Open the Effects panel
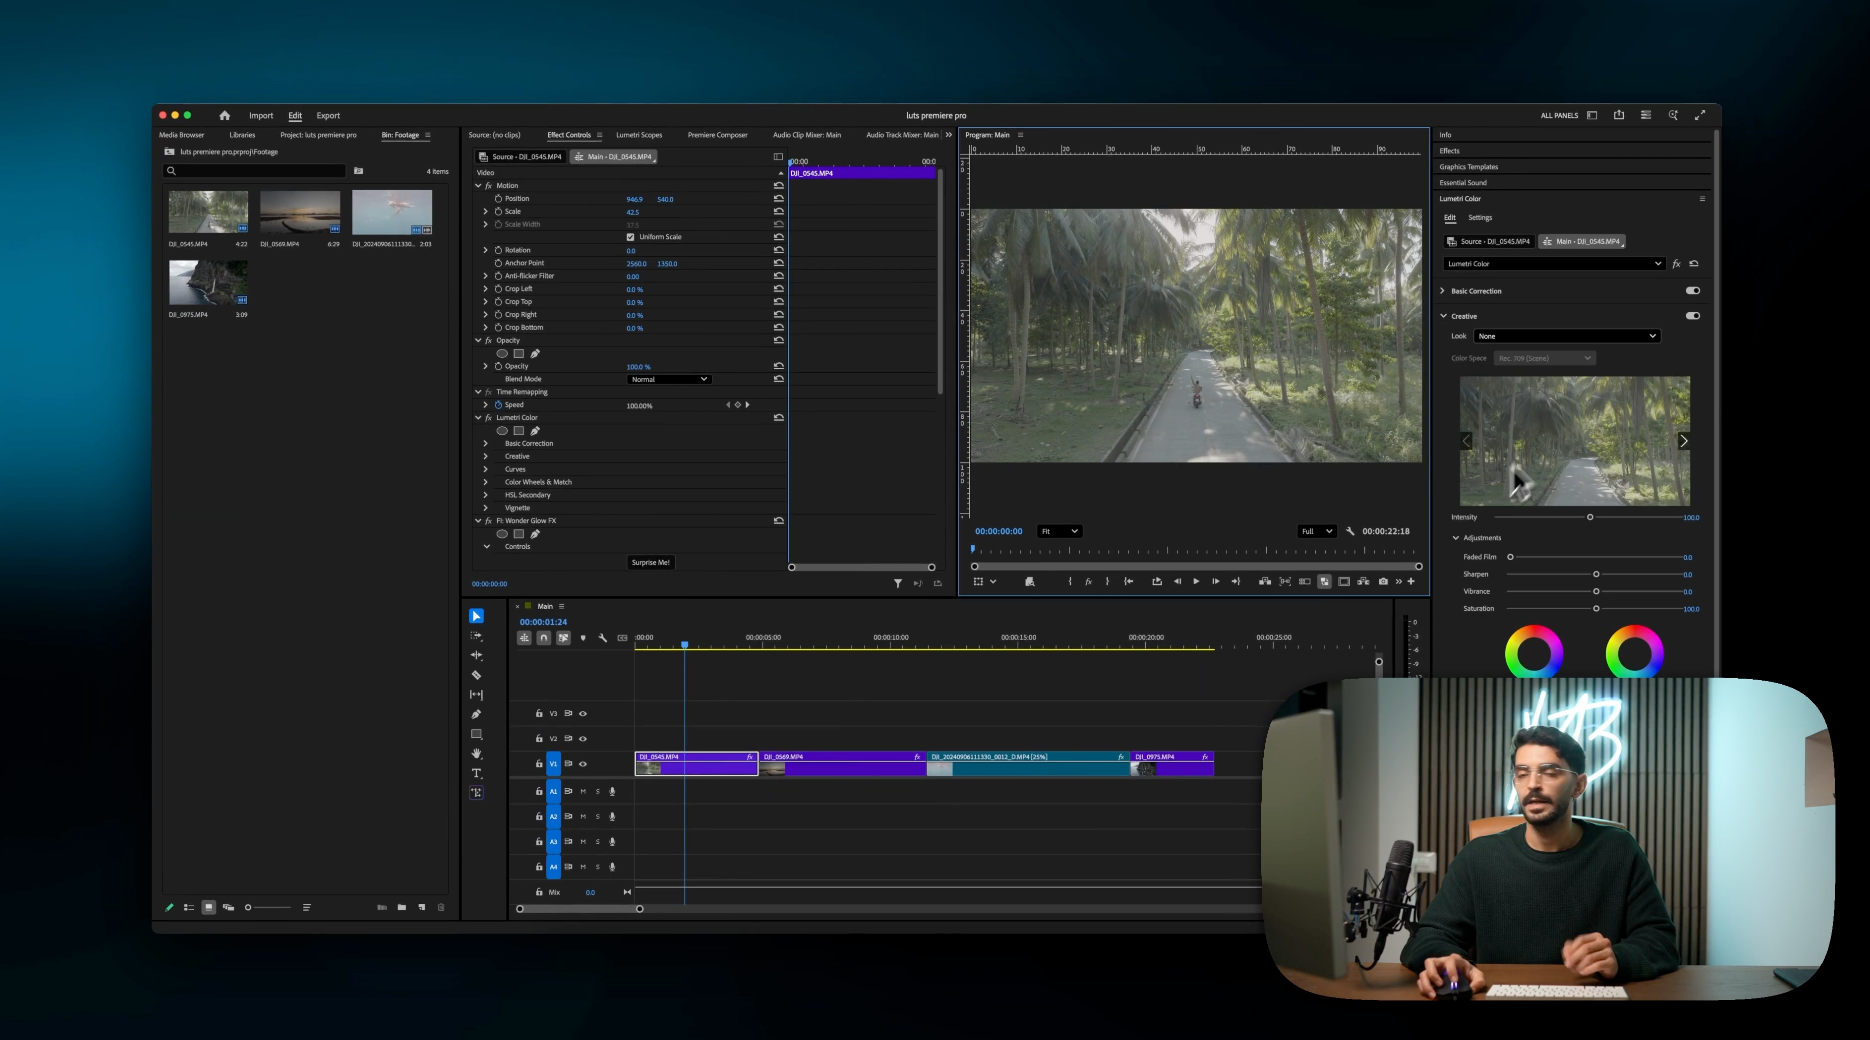Image resolution: width=1870 pixels, height=1040 pixels. click(1449, 151)
